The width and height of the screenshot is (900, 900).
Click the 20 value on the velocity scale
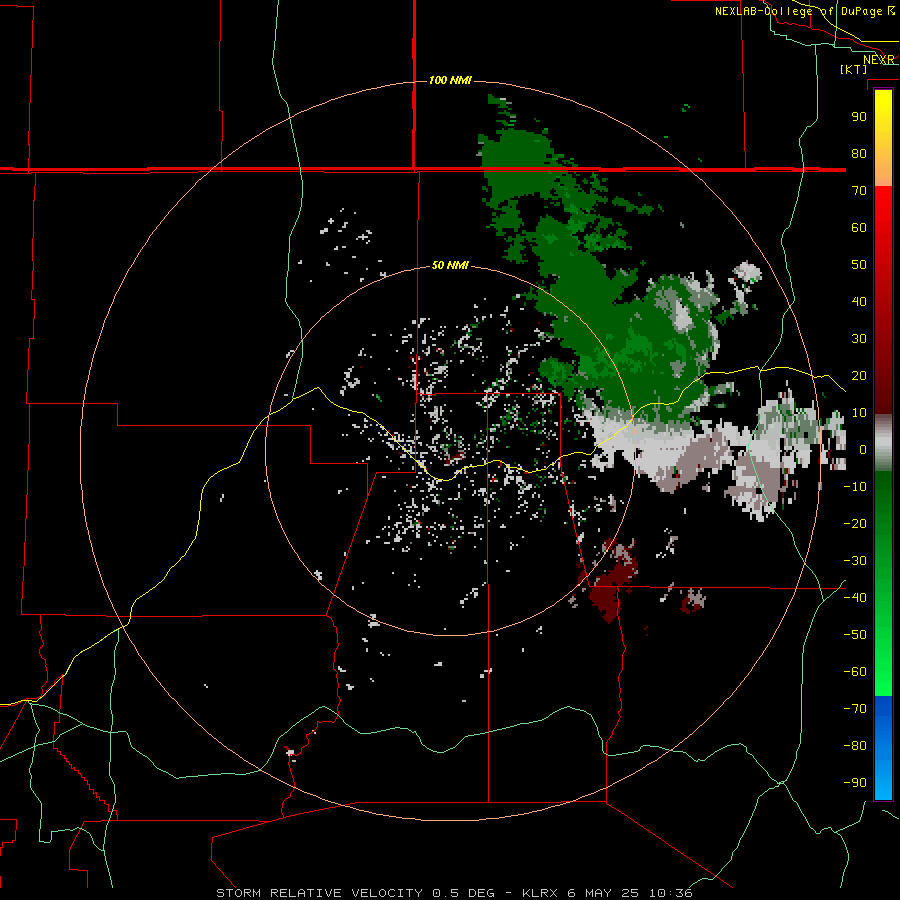tap(859, 376)
